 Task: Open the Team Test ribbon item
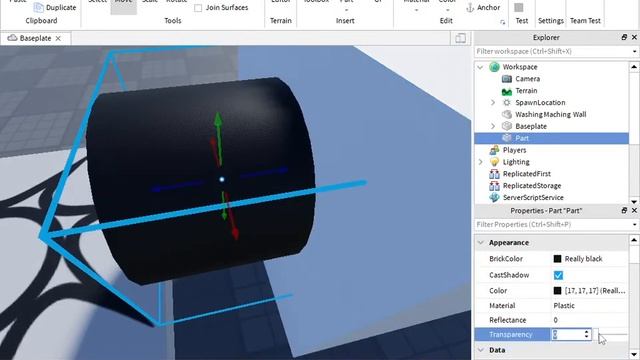point(585,20)
